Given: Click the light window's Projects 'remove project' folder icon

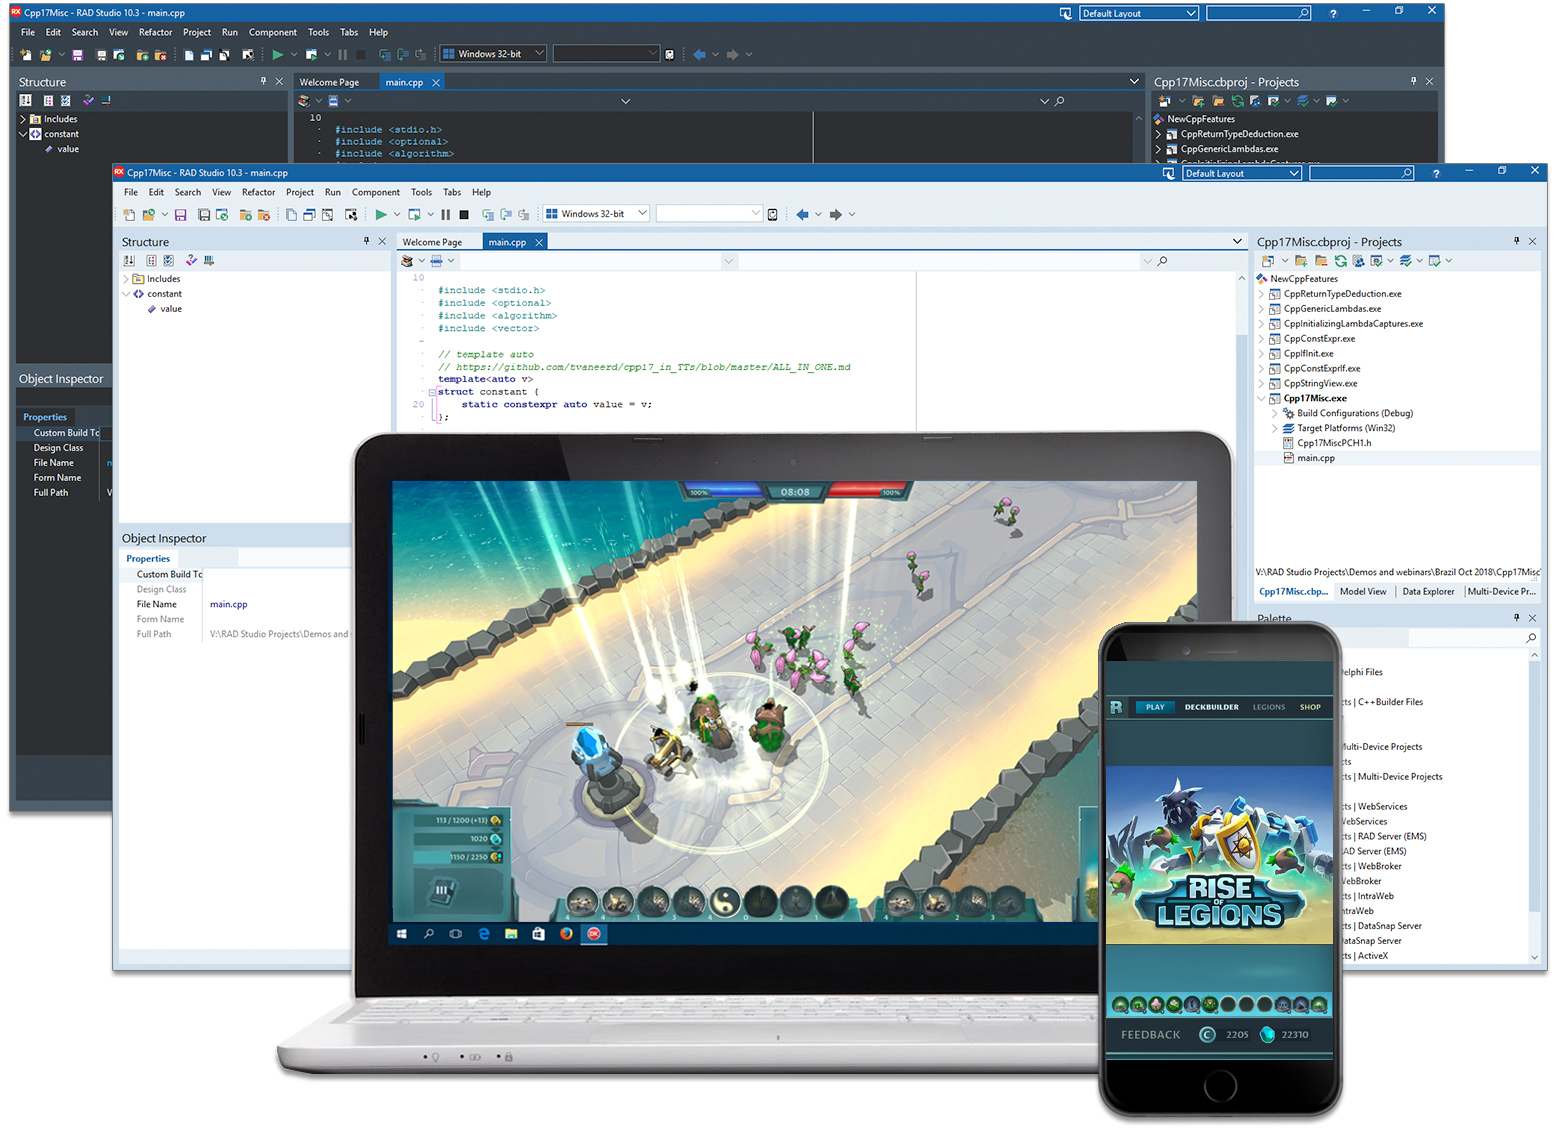Looking at the screenshot, I should point(1321,260).
